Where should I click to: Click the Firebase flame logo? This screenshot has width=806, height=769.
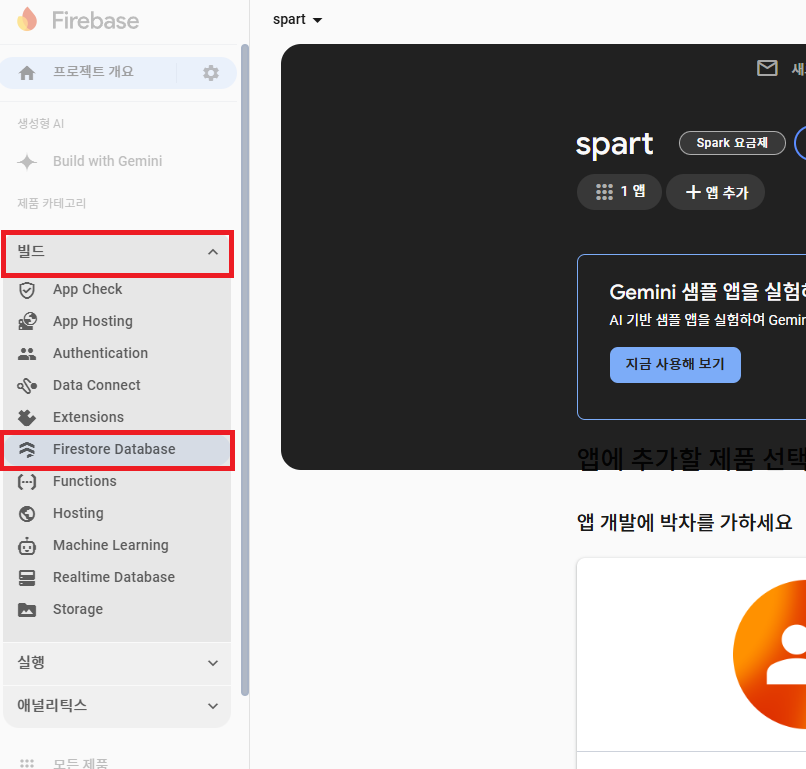(x=27, y=20)
